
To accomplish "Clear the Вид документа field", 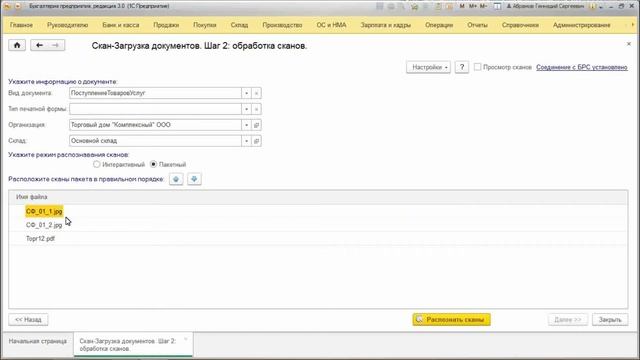I will (256, 93).
